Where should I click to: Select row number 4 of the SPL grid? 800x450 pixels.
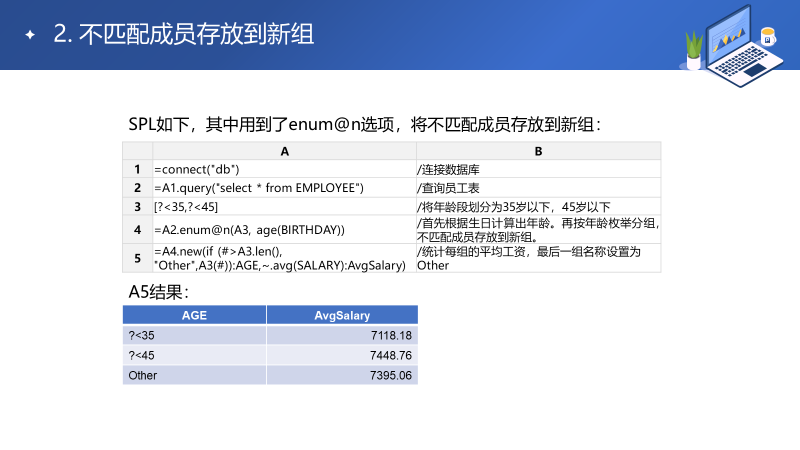(137, 230)
